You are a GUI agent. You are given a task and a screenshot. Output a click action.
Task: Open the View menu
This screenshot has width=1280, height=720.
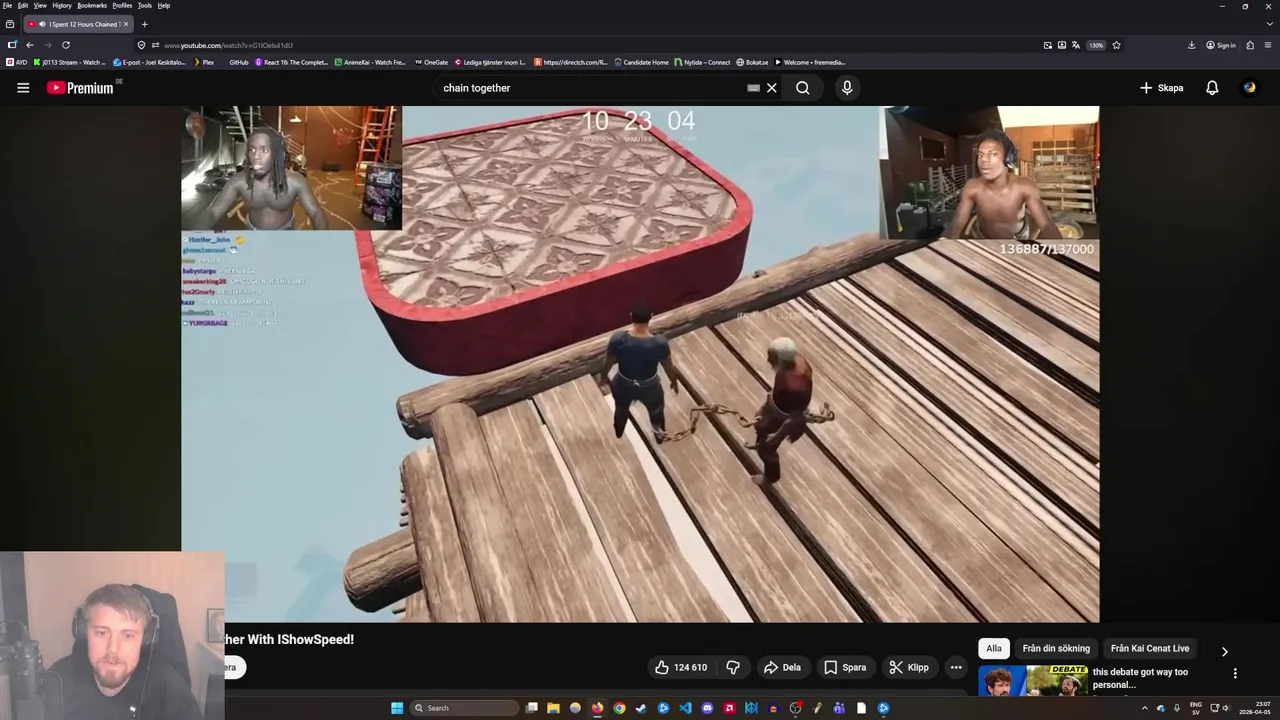coord(40,6)
